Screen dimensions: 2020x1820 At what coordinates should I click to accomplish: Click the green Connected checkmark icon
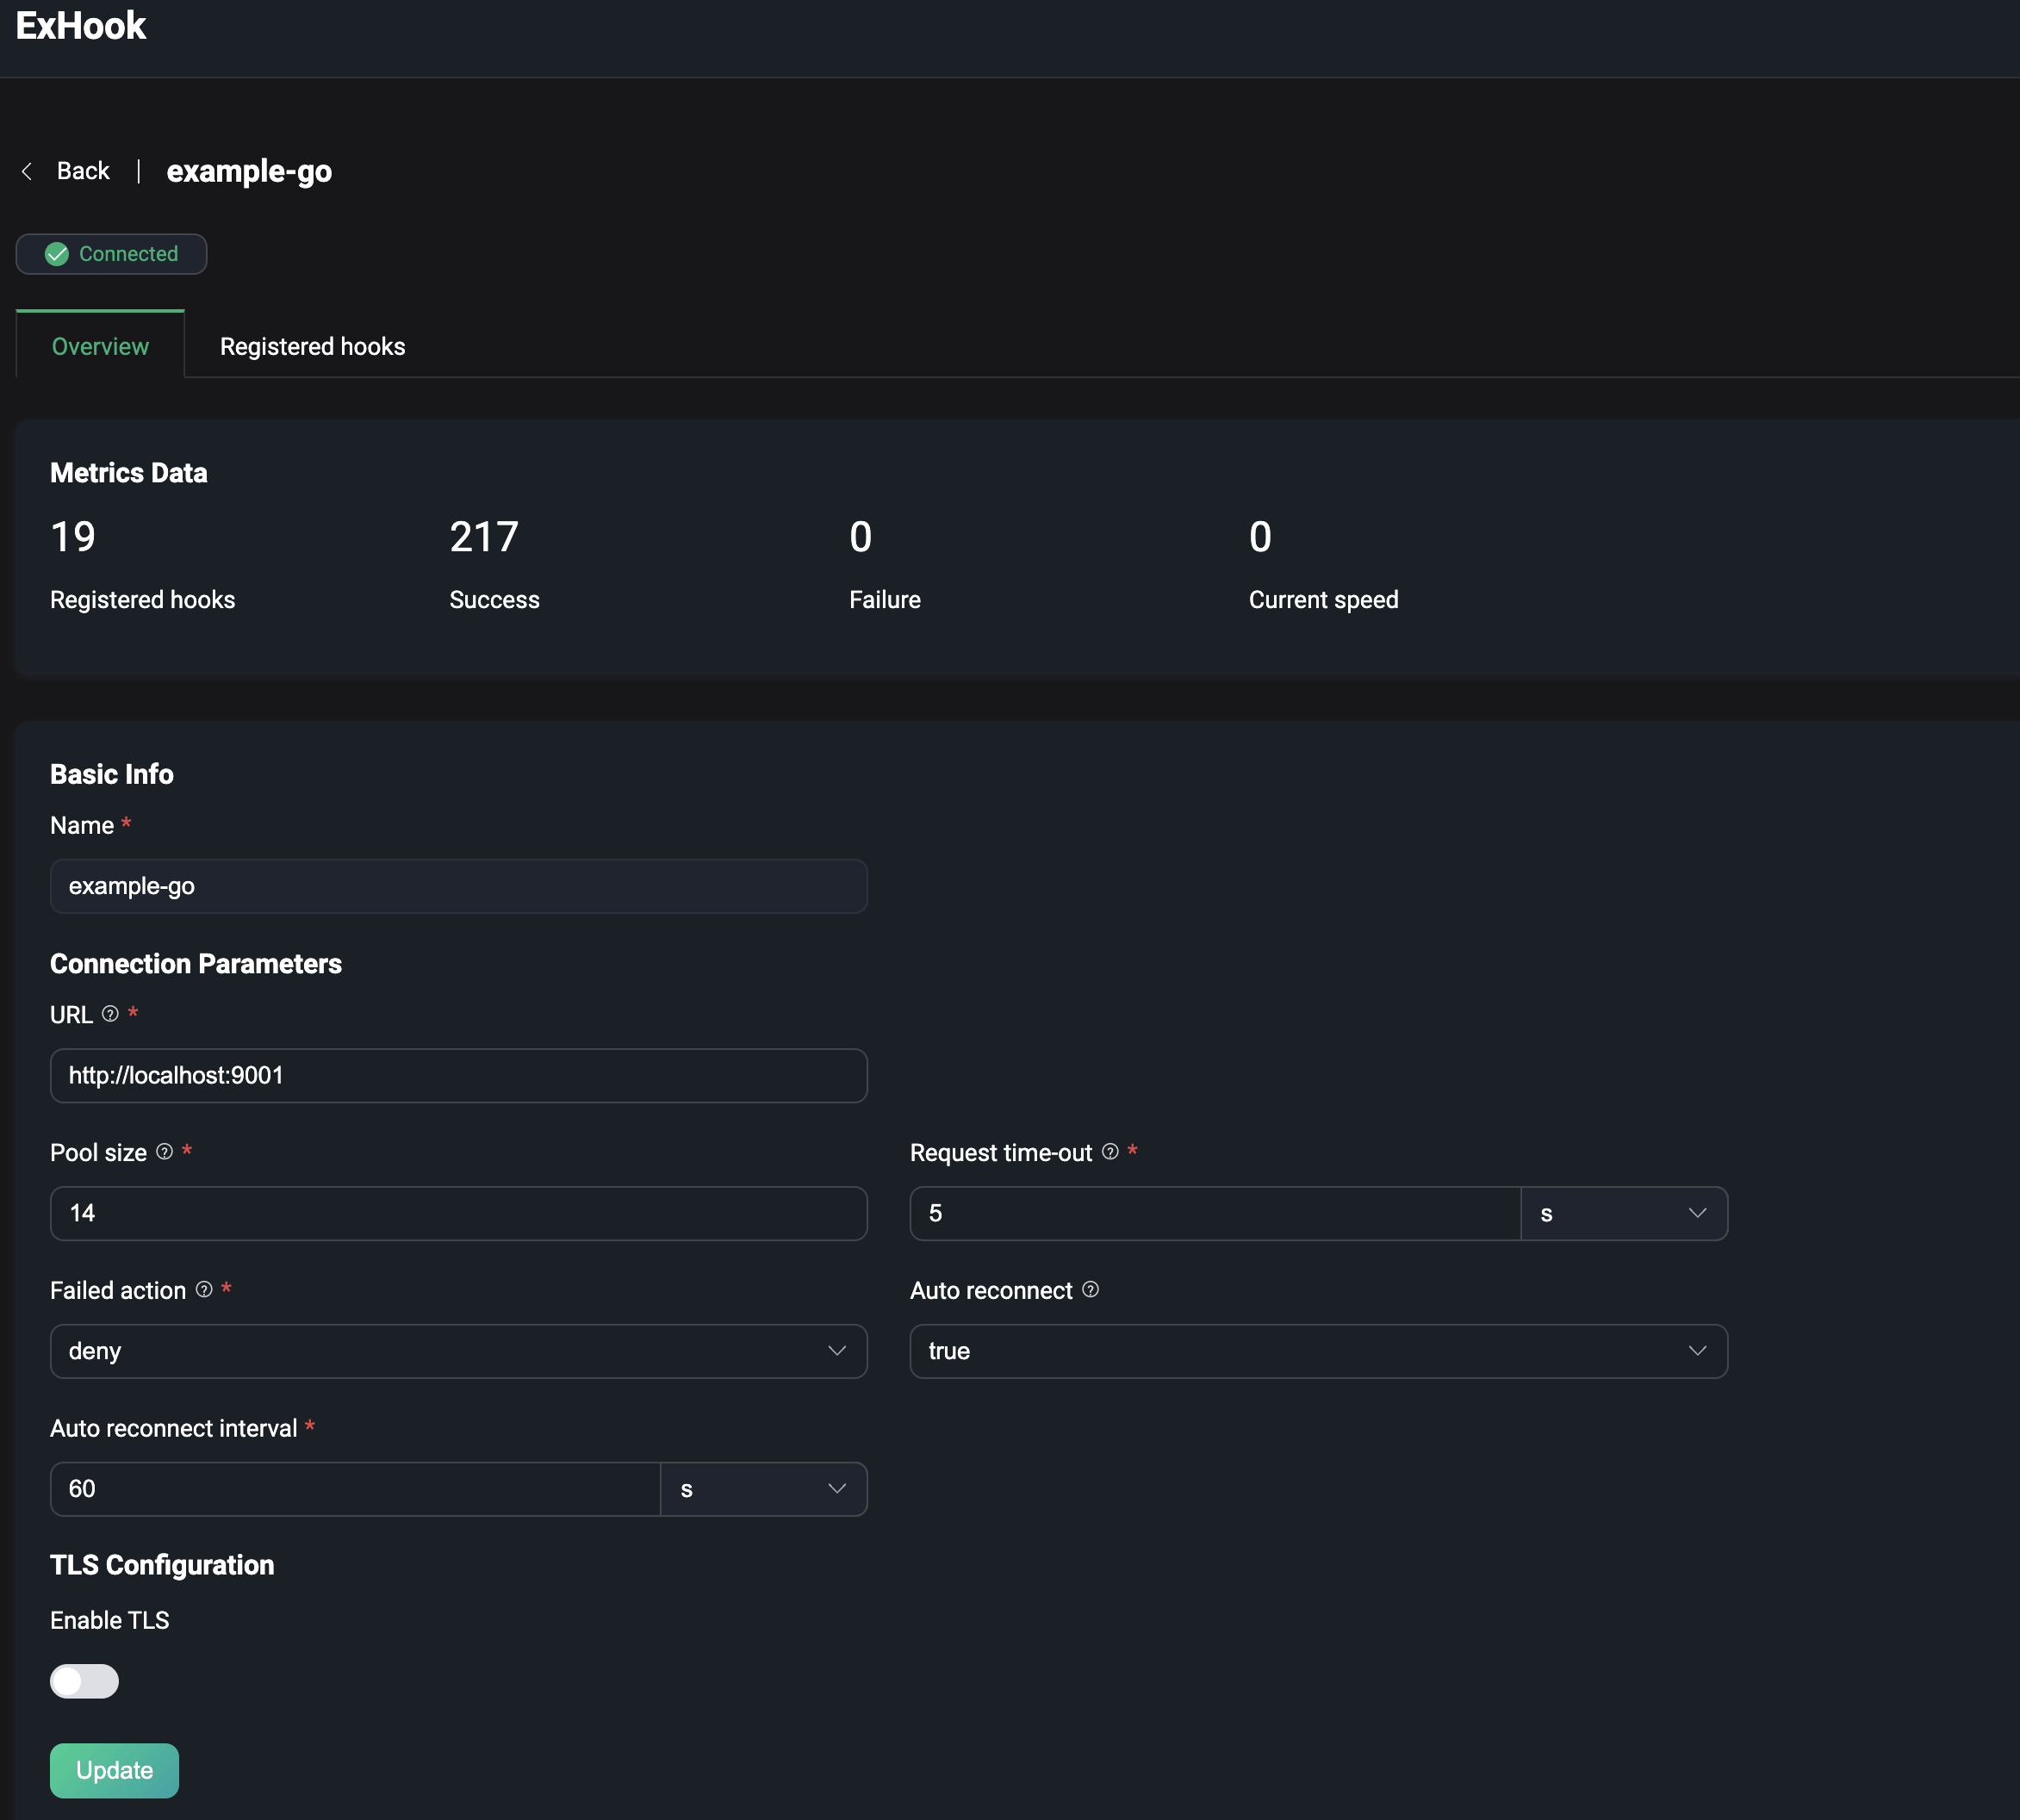57,254
